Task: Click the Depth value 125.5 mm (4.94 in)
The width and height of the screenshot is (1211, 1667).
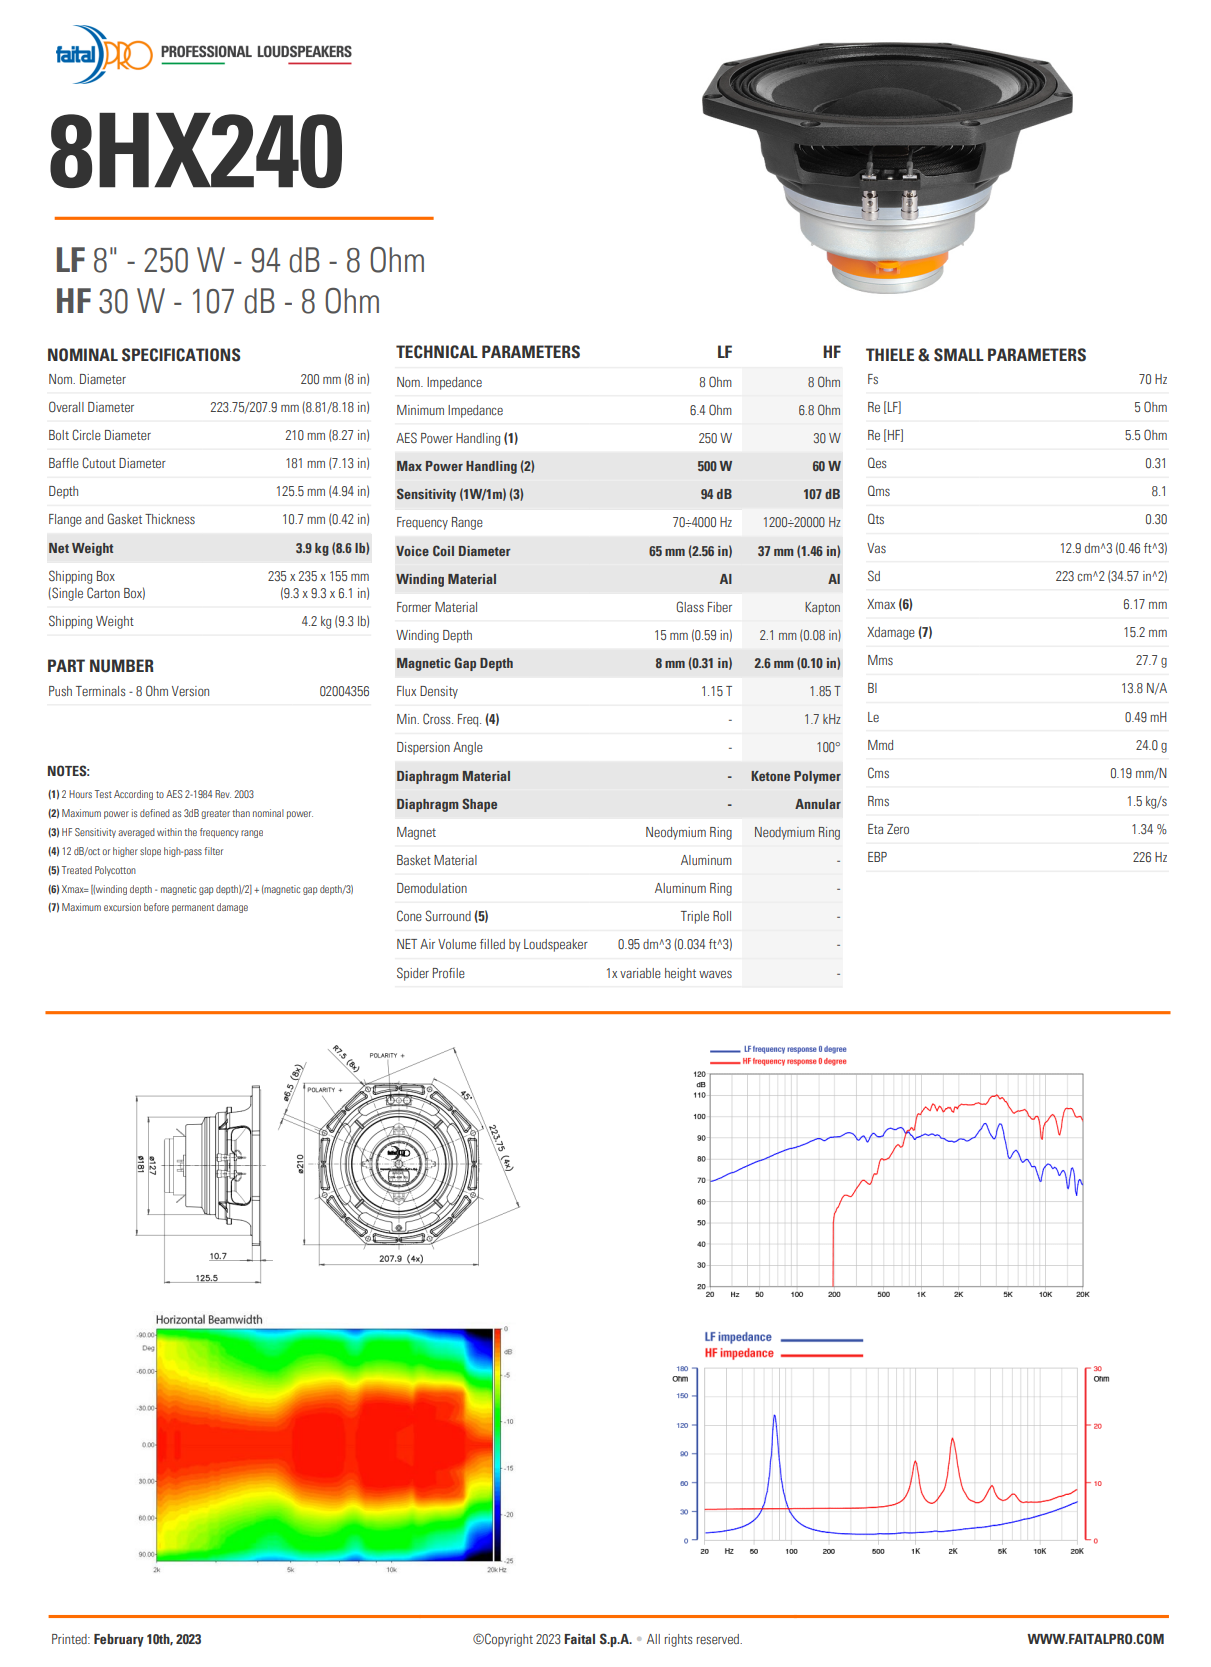Action: pyautogui.click(x=323, y=492)
